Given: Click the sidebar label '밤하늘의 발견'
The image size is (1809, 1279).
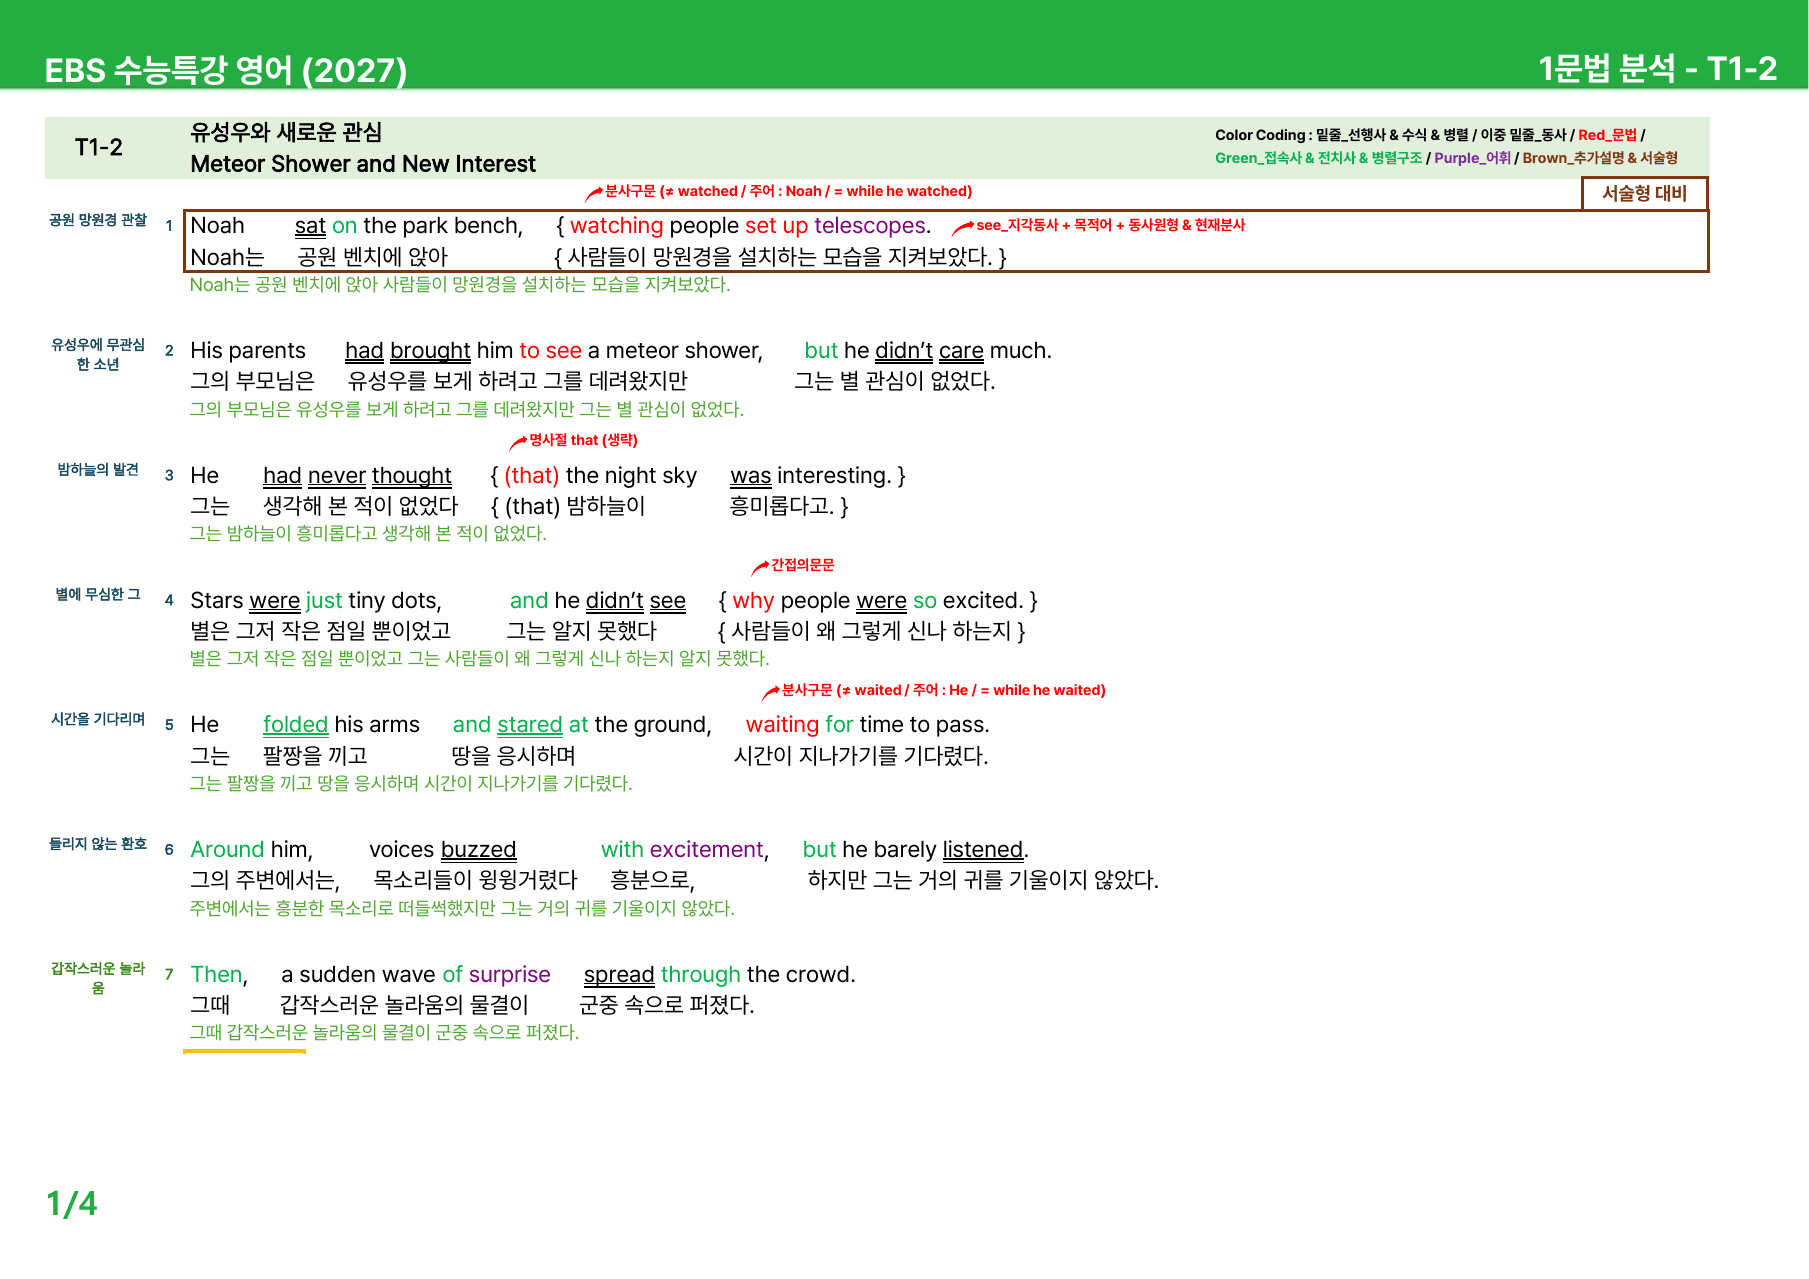Looking at the screenshot, I should tap(98, 470).
